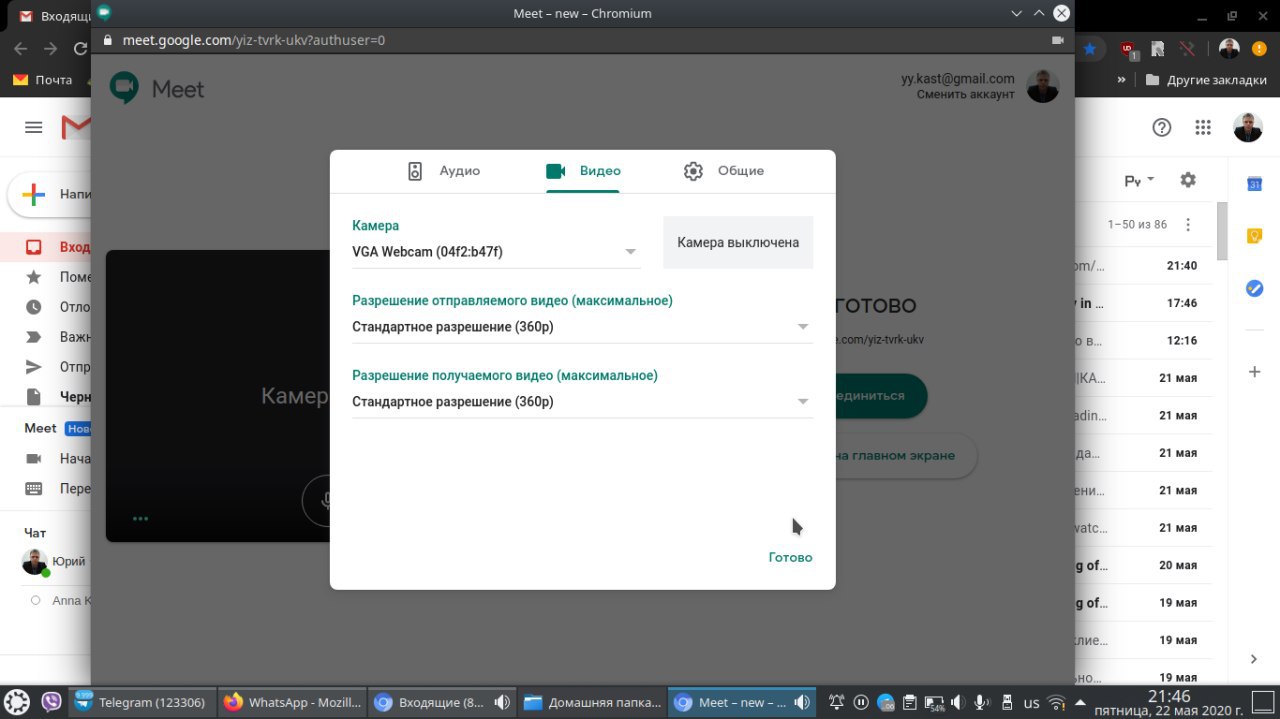Screen dimensions: 1280x719
Task: Click the browser profile avatar in toolbar
Action: [x=1229, y=48]
